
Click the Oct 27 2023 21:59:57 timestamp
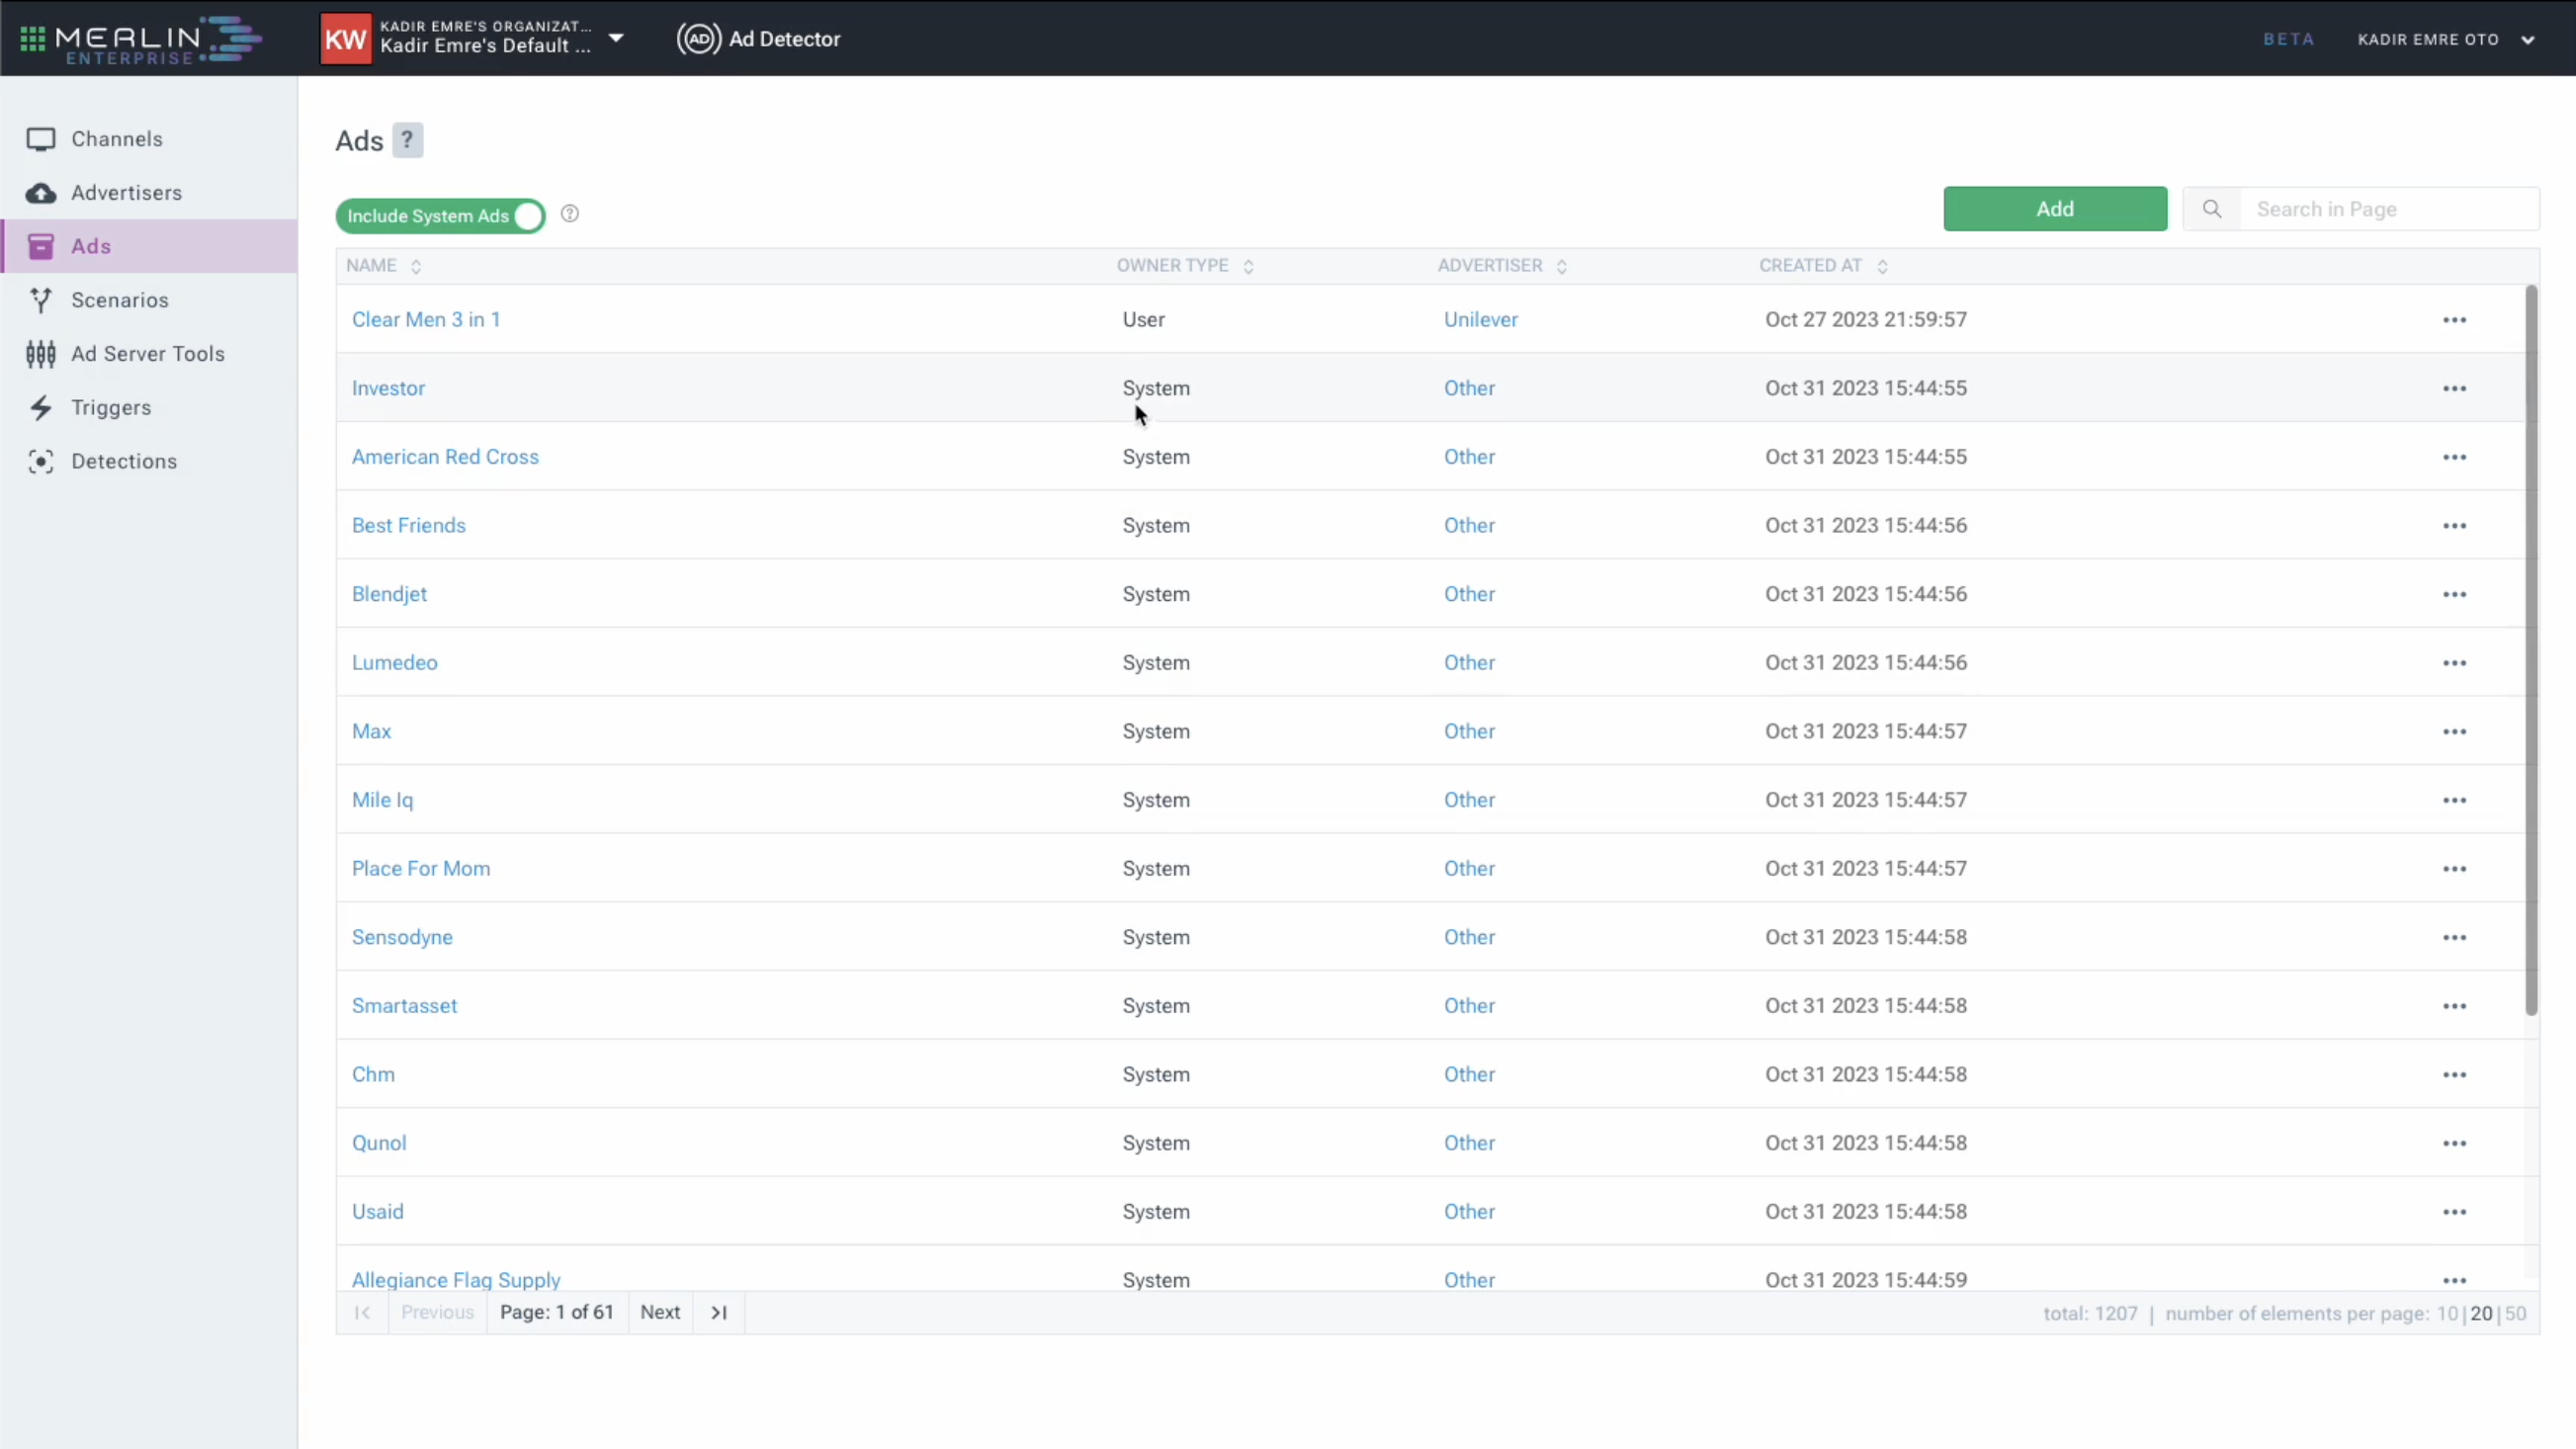(x=1866, y=320)
